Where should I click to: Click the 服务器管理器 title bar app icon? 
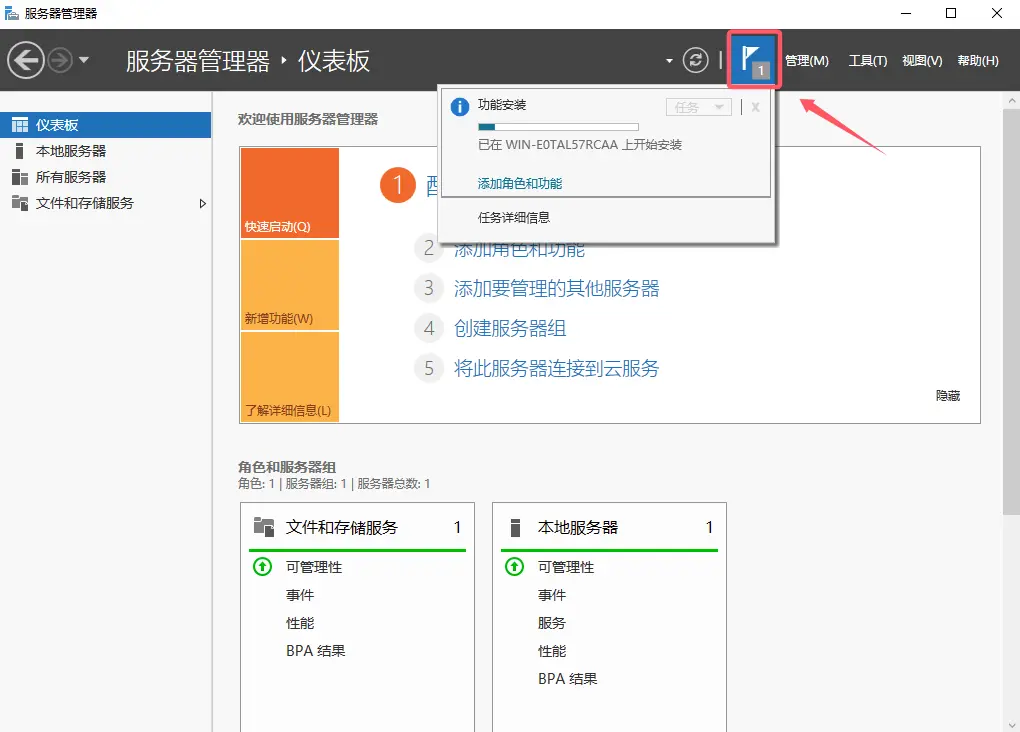pyautogui.click(x=12, y=13)
